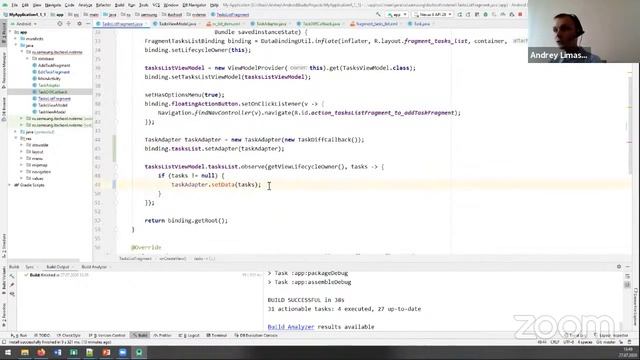Screen dimensions: 640x360
Task: Toggle tool window quick access status bar icon
Action: (x=4, y=342)
